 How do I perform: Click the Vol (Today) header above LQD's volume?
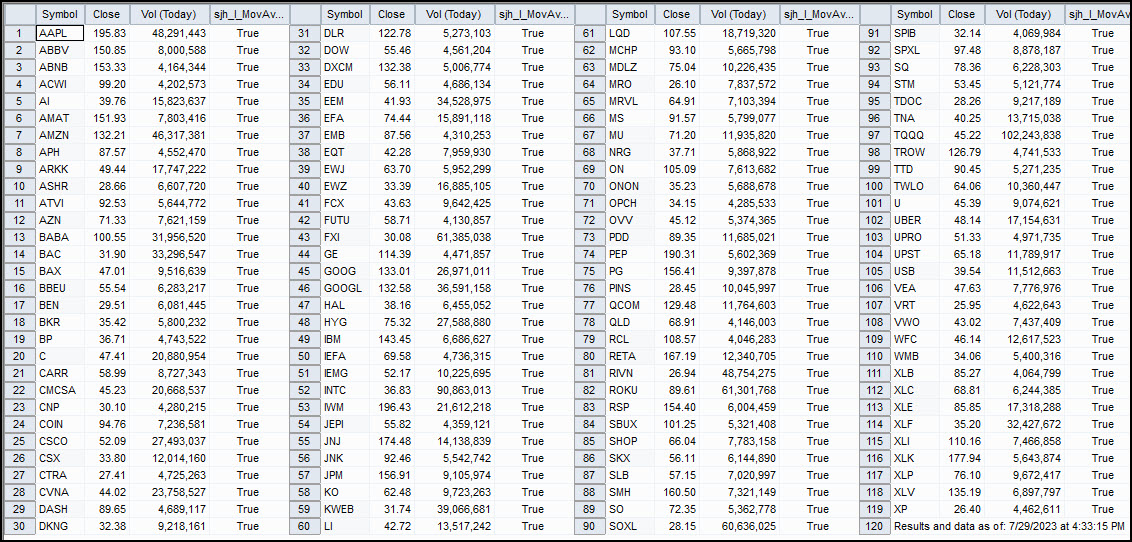coord(740,14)
